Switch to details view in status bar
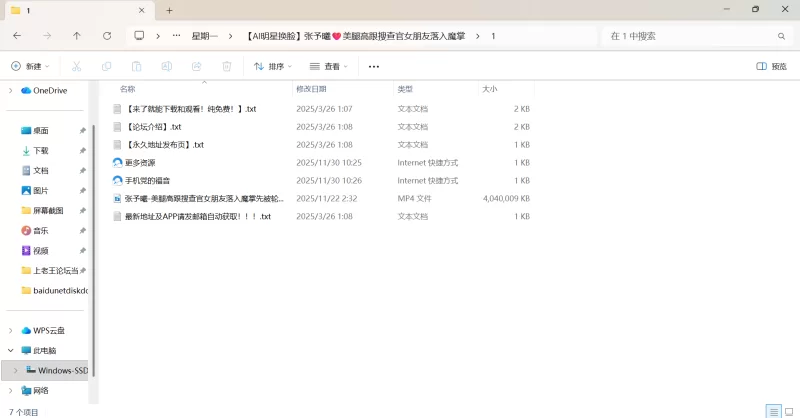Viewport: 800px width, 418px height. click(x=772, y=411)
